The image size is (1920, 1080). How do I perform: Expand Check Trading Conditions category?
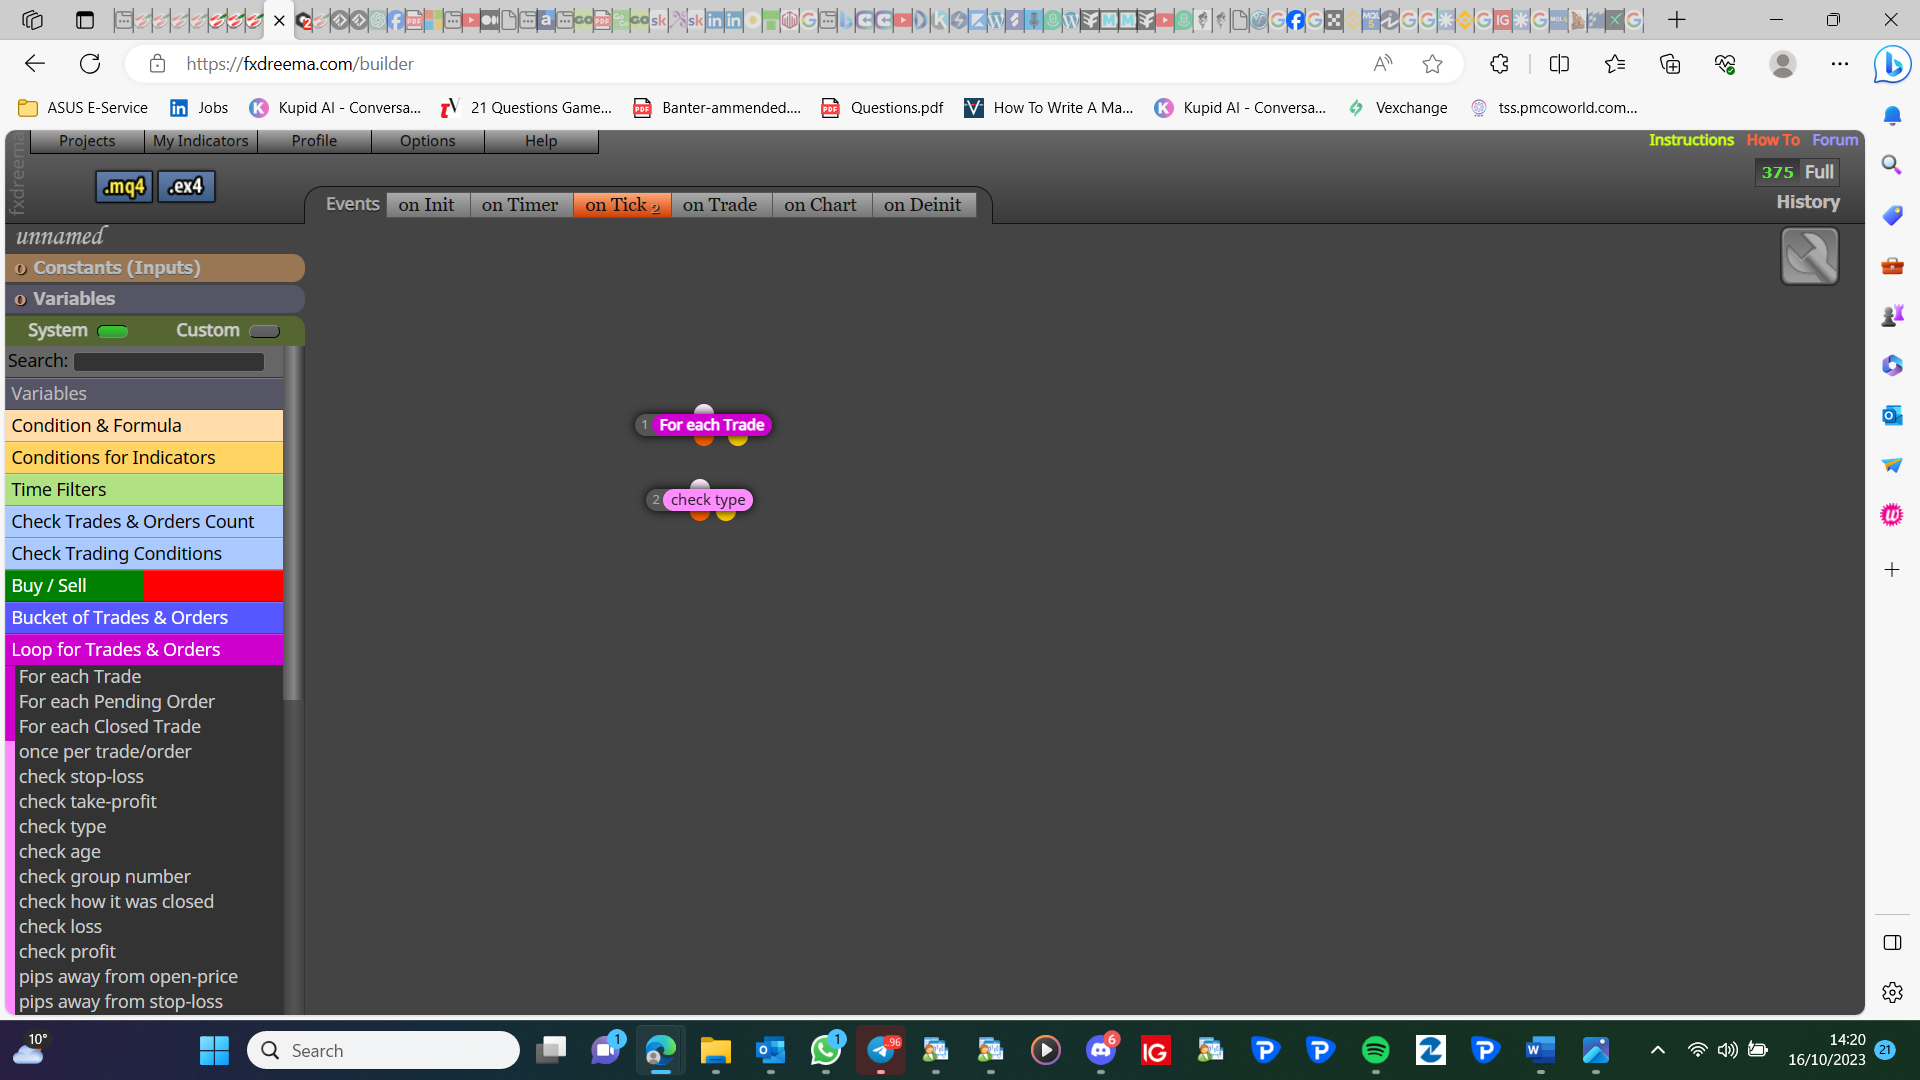144,554
